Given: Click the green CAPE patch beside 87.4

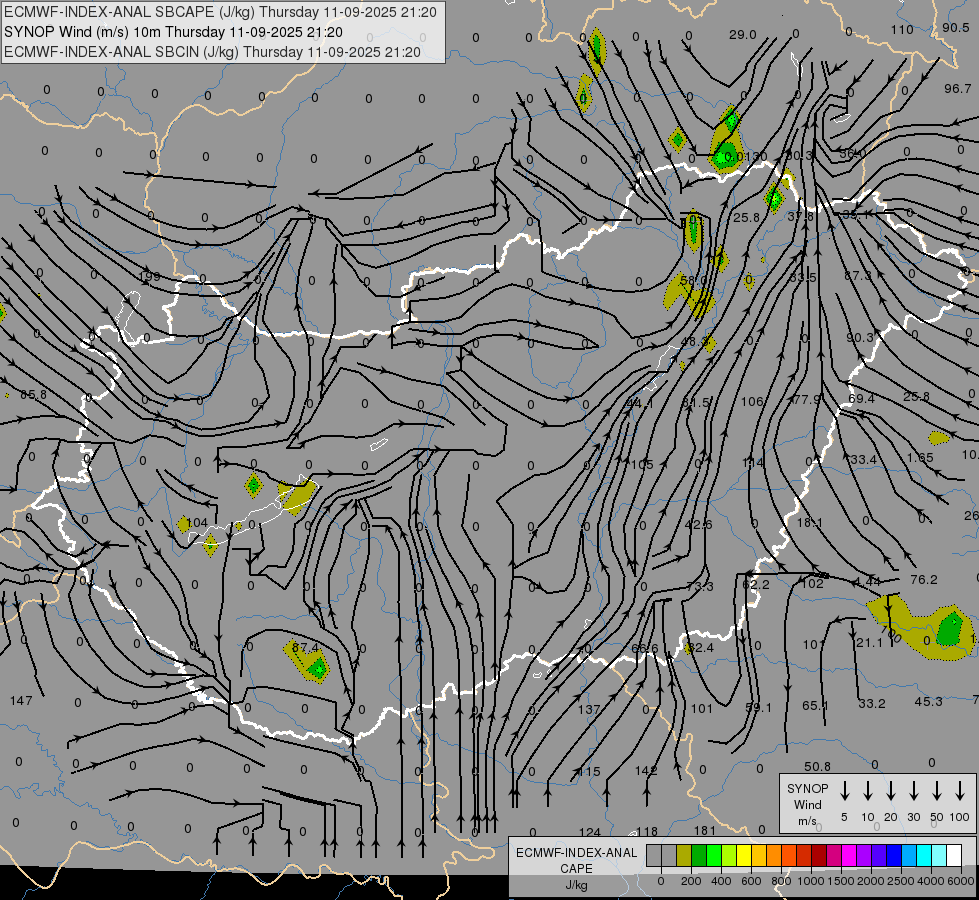Looking at the screenshot, I should pyautogui.click(x=317, y=669).
